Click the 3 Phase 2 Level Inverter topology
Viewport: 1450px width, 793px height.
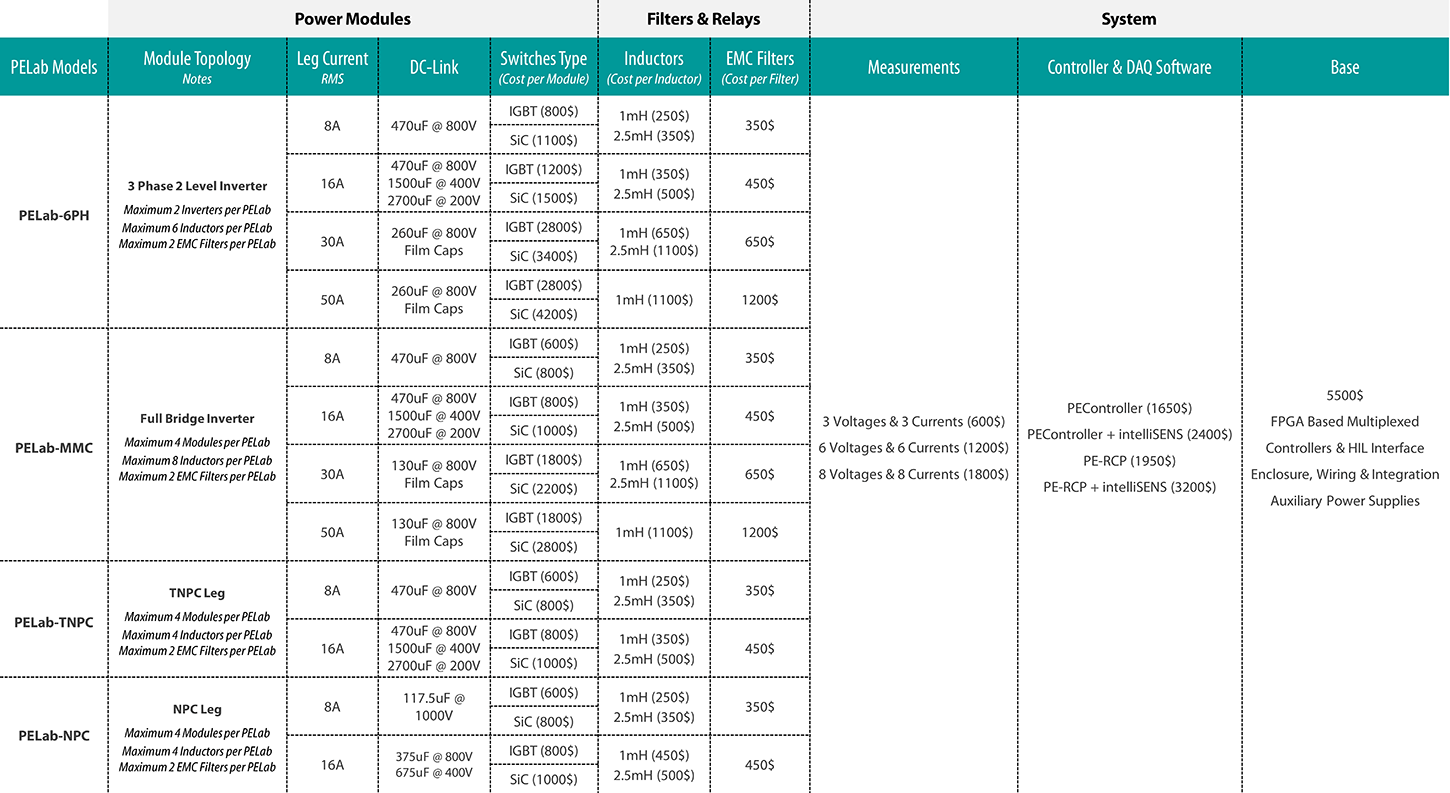[x=197, y=186]
